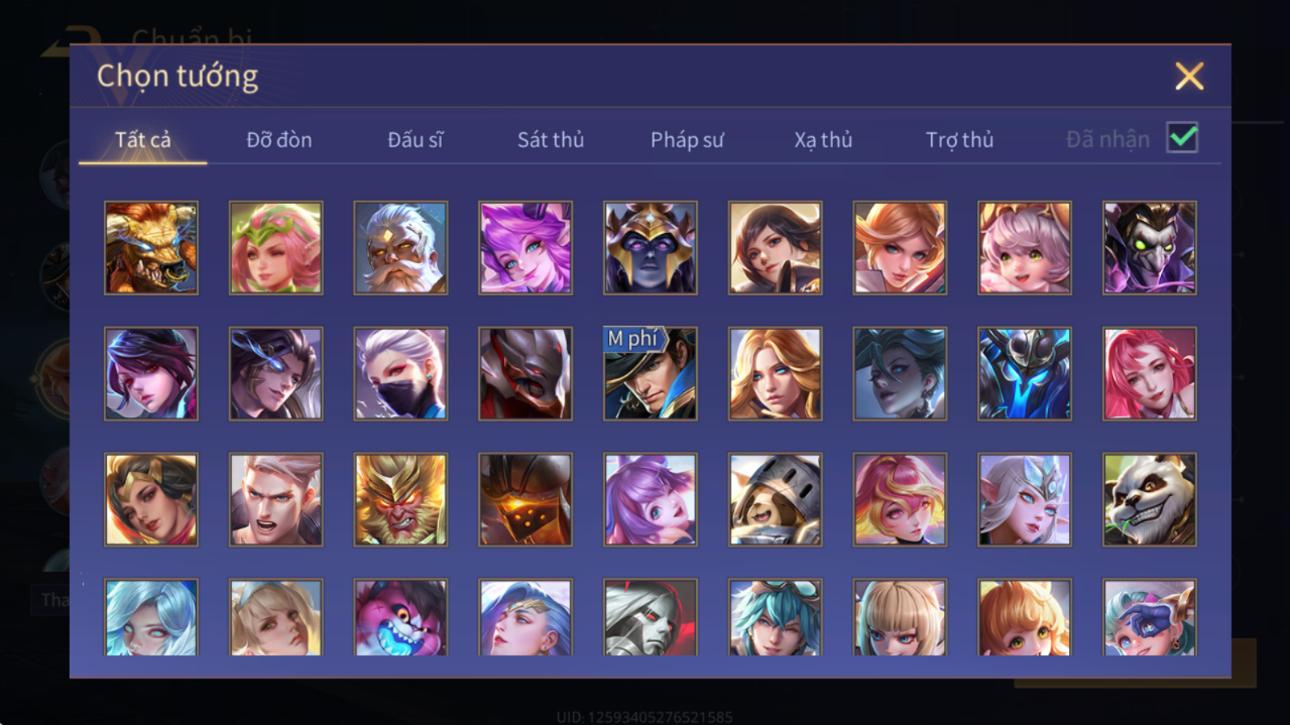Choose the hero marked "M phí"

click(650, 374)
